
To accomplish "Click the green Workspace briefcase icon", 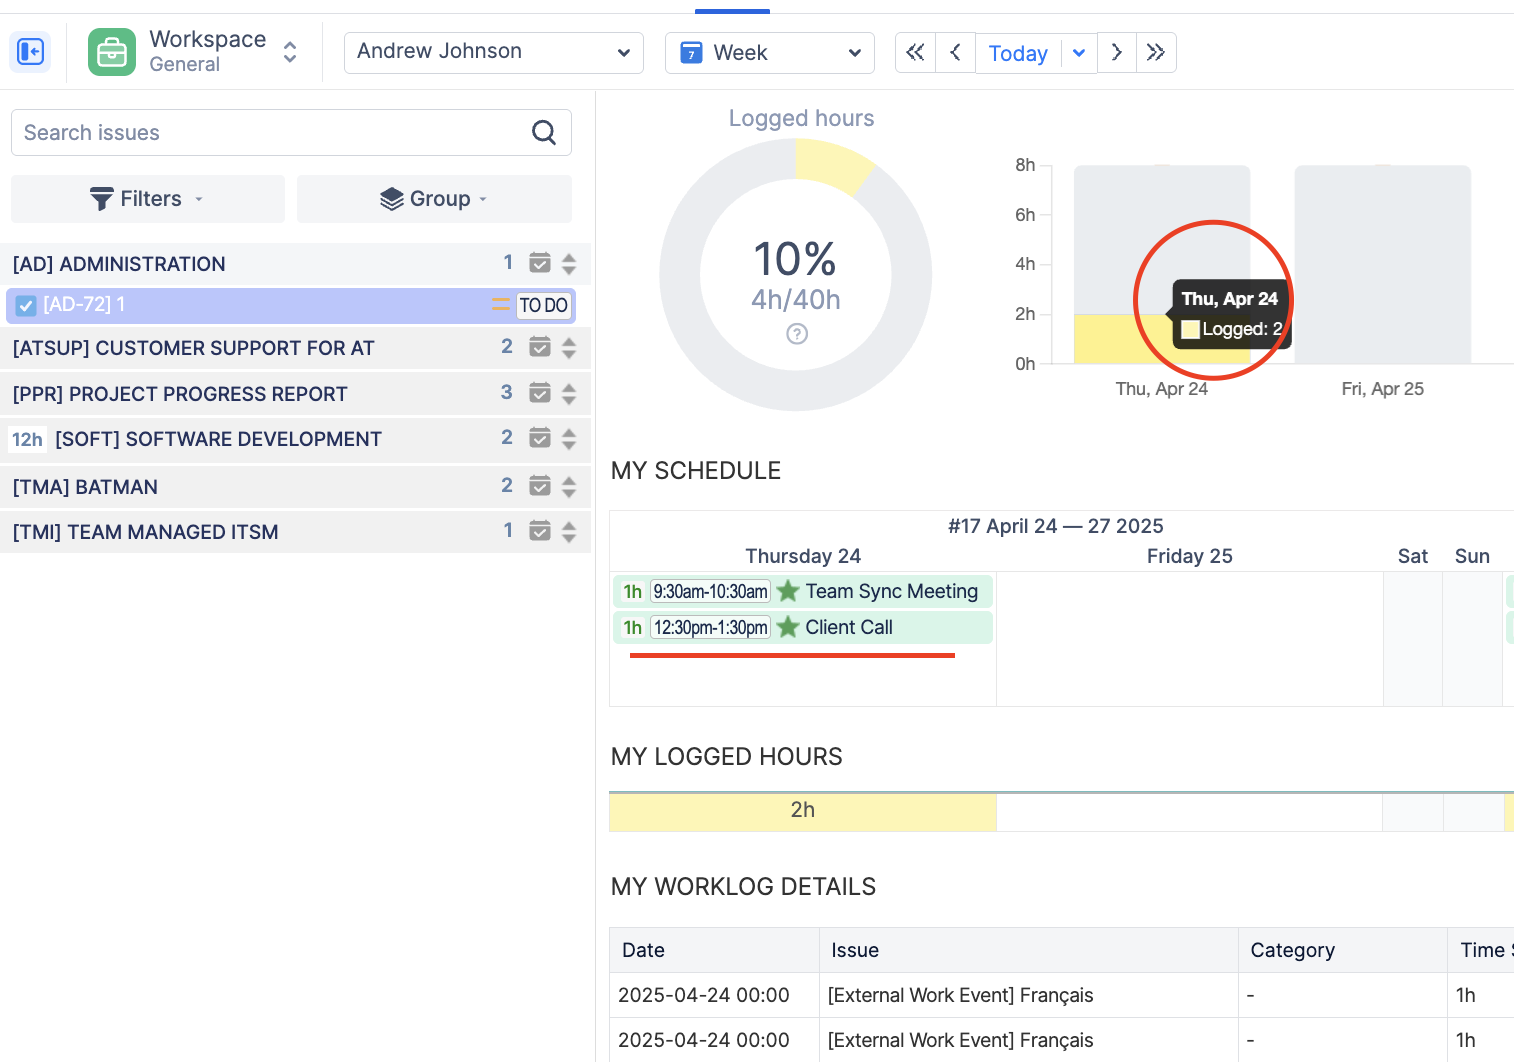I will coord(112,52).
